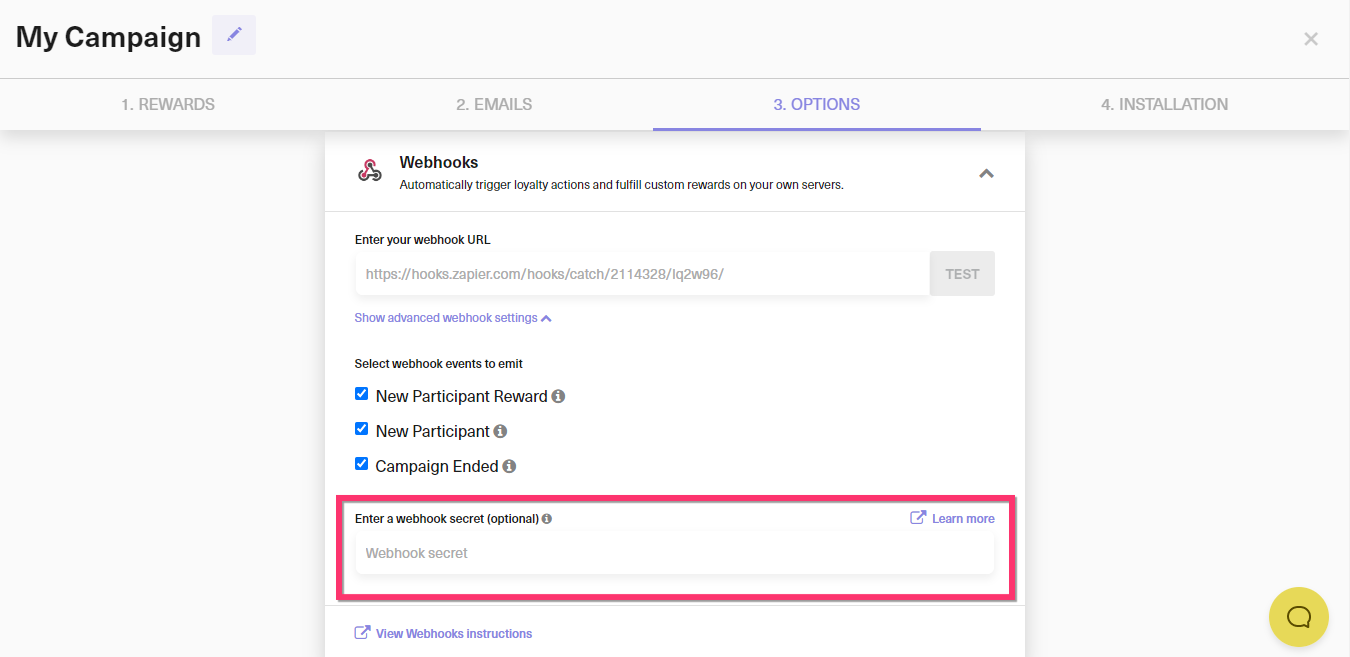This screenshot has width=1350, height=657.
Task: Collapse Show advanced webhook settings
Action: click(453, 318)
